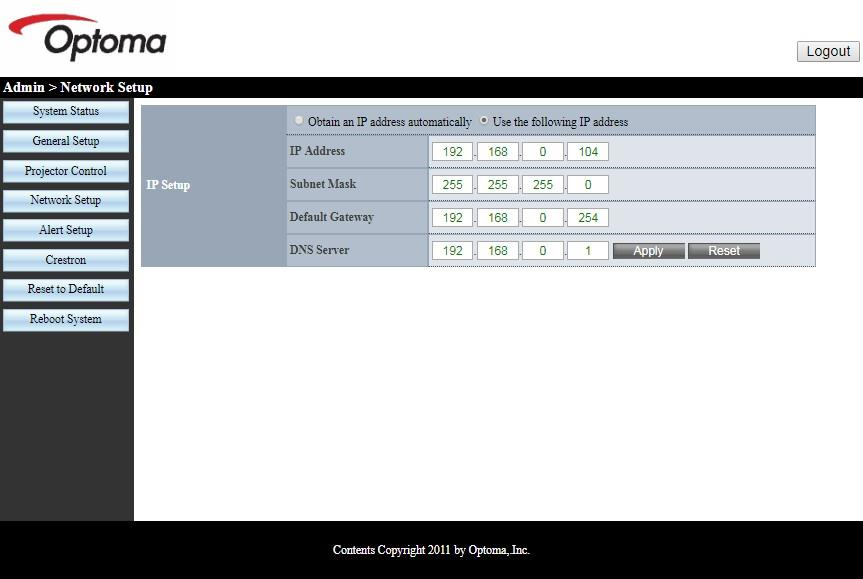Log out with the Logout button
The image size is (863, 579).
pos(828,51)
